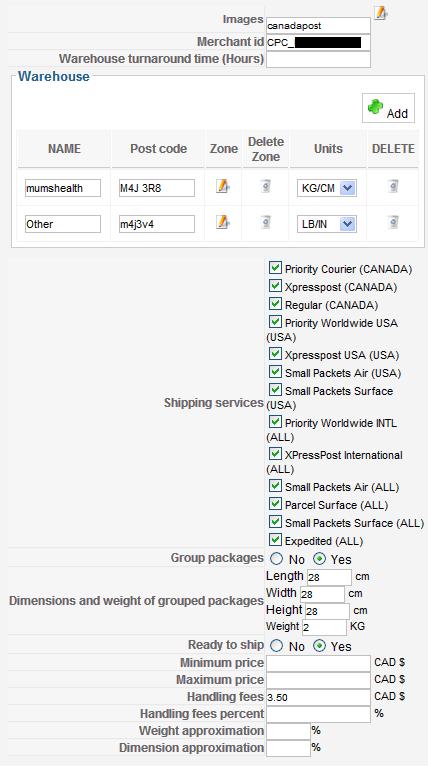This screenshot has height=779, width=428.
Task: Delete the Other warehouse row
Action: (x=393, y=222)
